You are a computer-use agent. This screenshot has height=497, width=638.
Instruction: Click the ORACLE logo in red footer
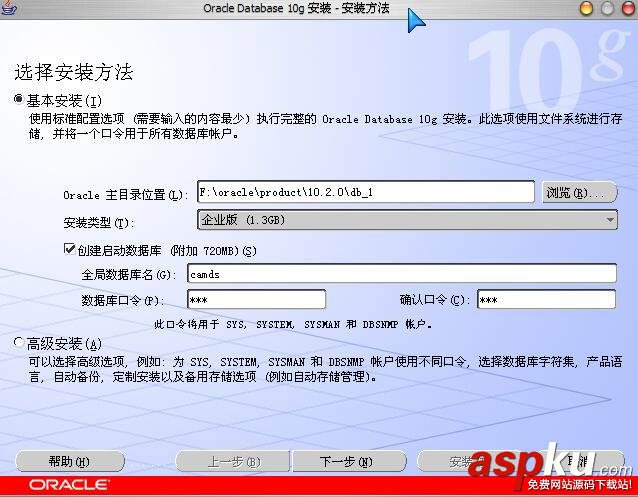click(x=68, y=484)
